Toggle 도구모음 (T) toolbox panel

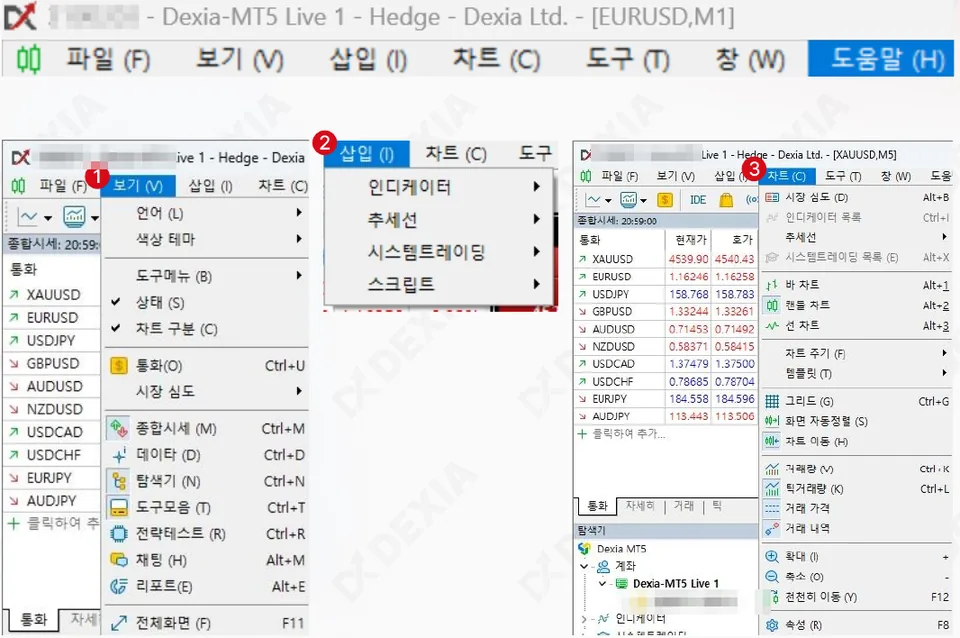point(206,508)
